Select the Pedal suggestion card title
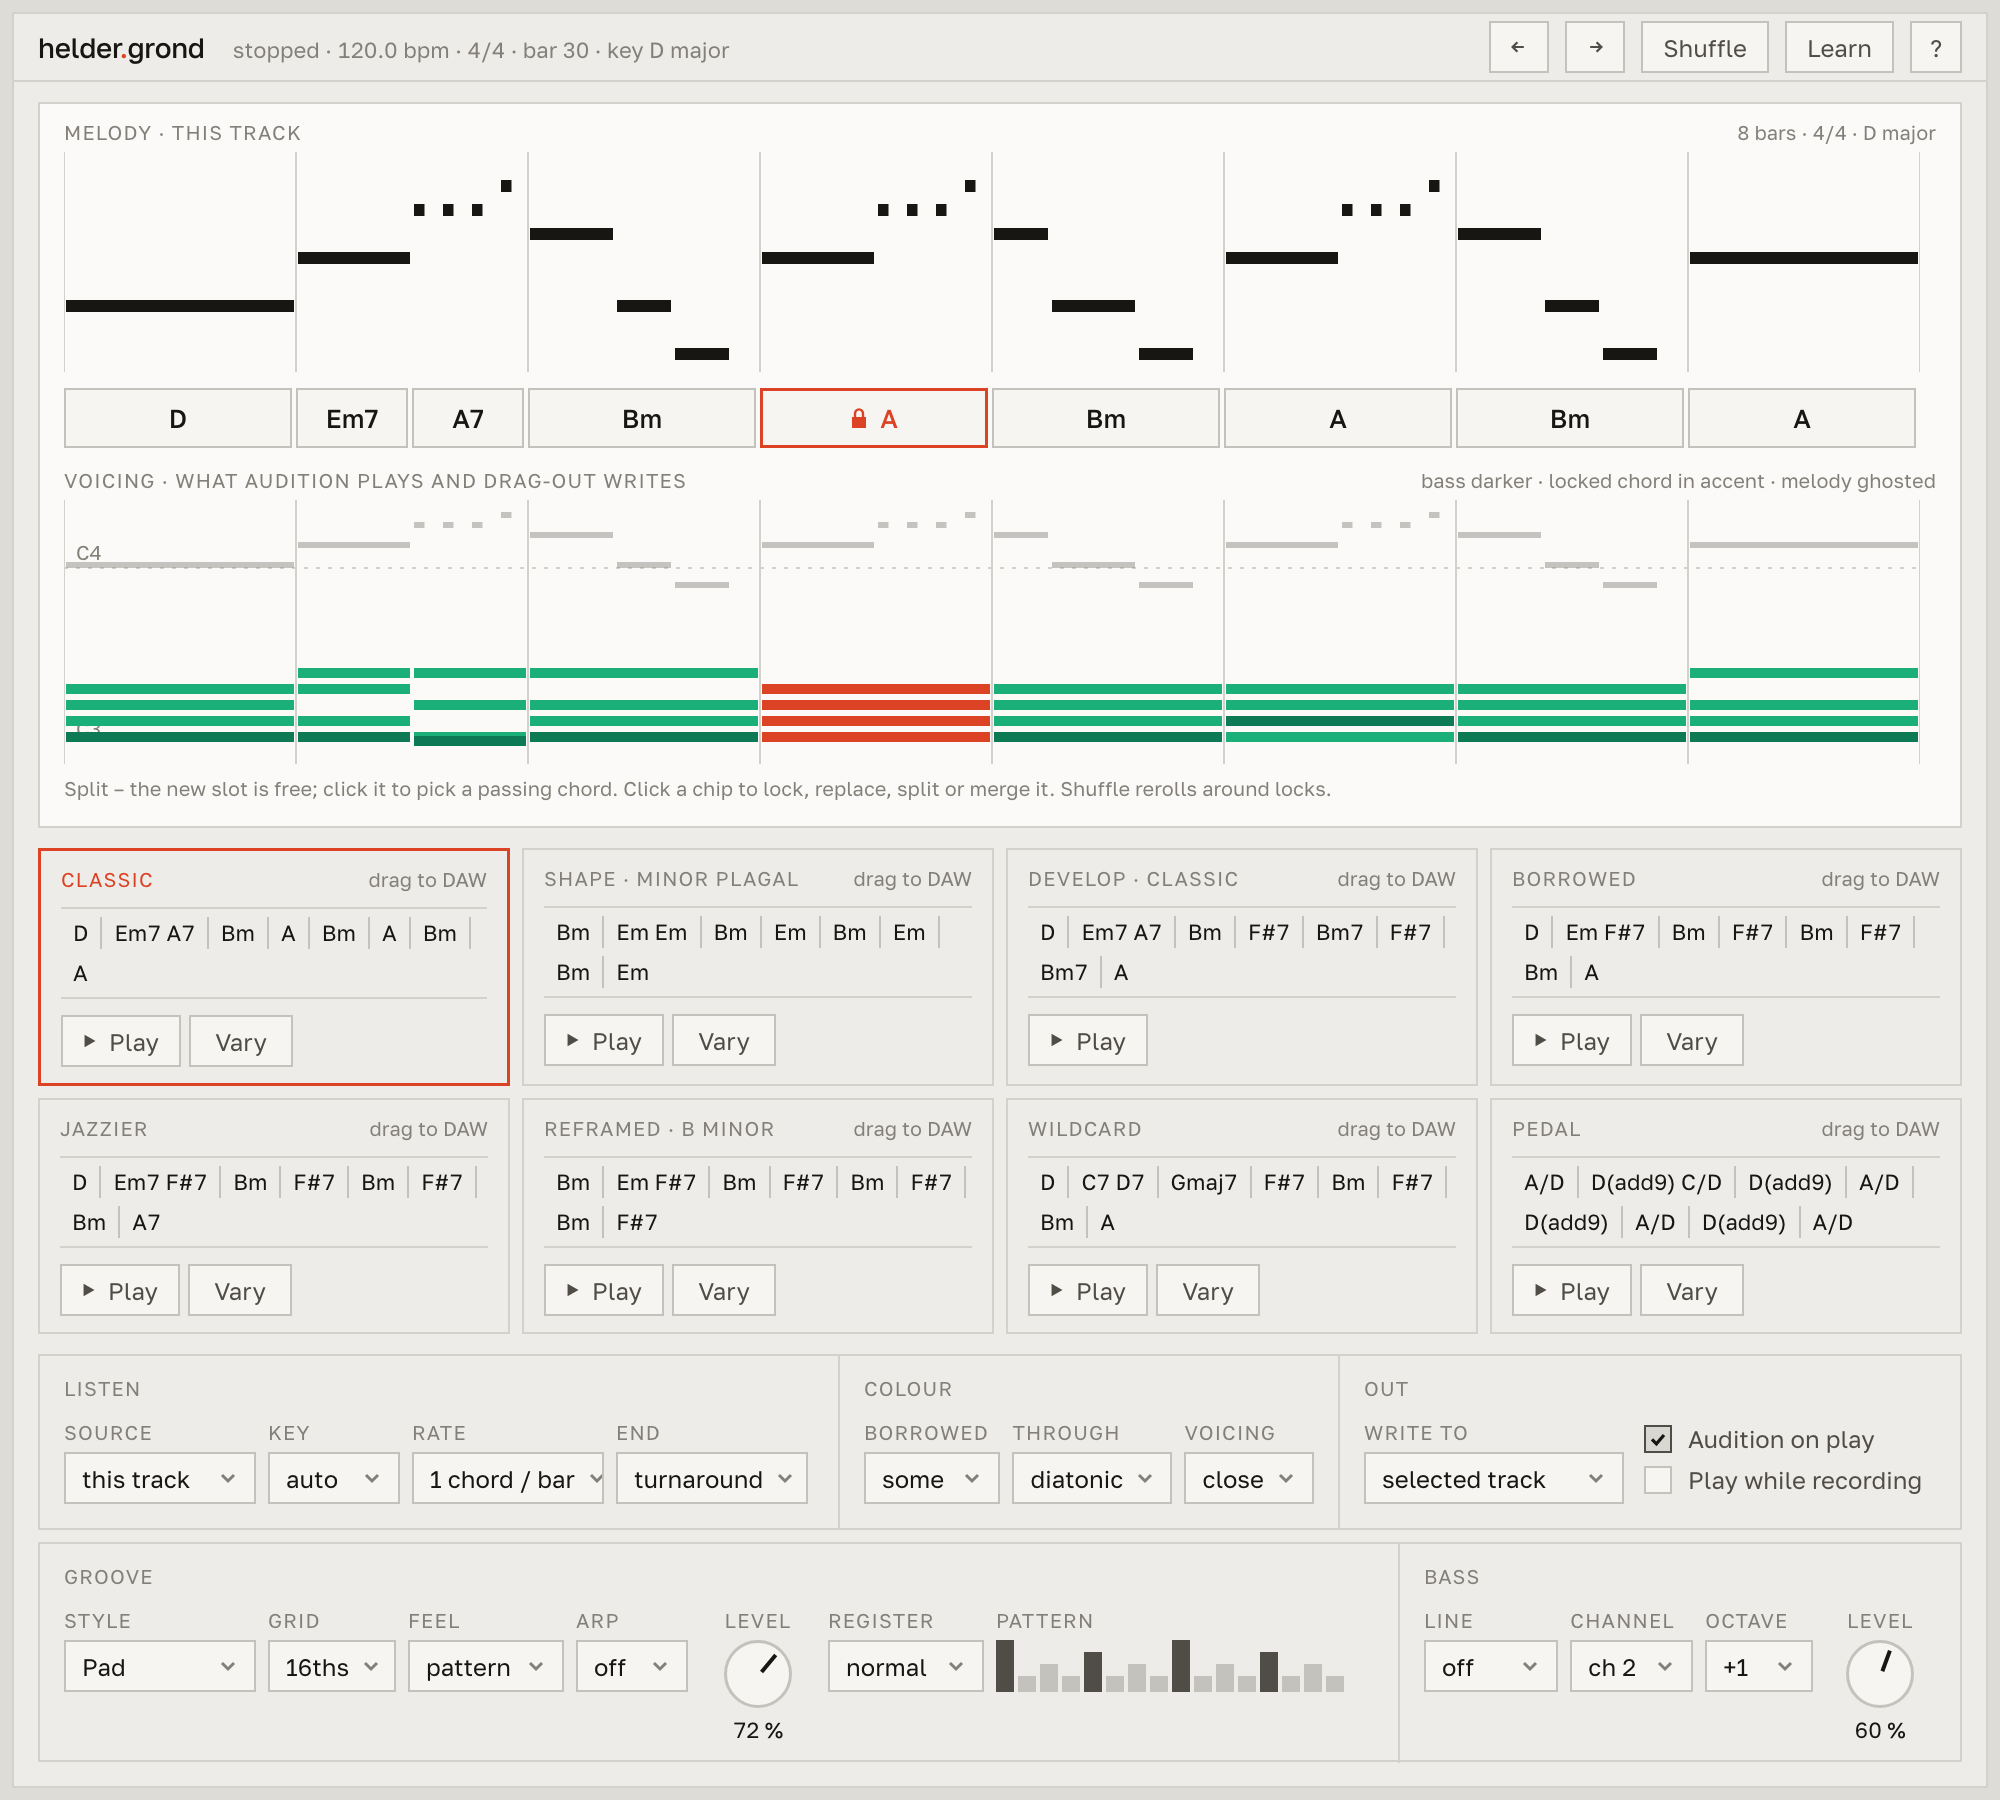Screen dimensions: 2000x1800 click(1546, 1129)
